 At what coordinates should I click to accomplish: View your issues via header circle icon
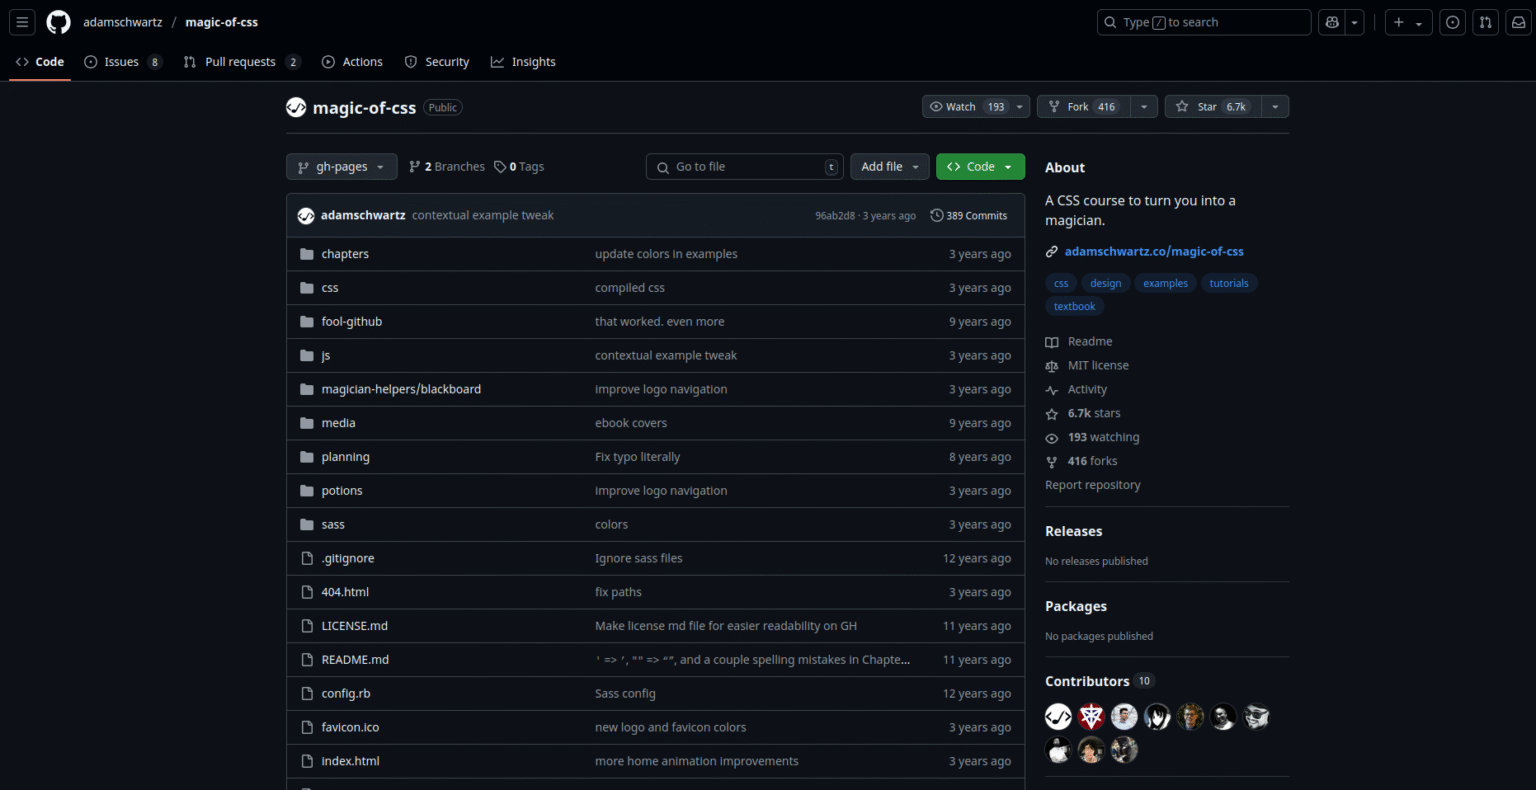coord(1452,22)
